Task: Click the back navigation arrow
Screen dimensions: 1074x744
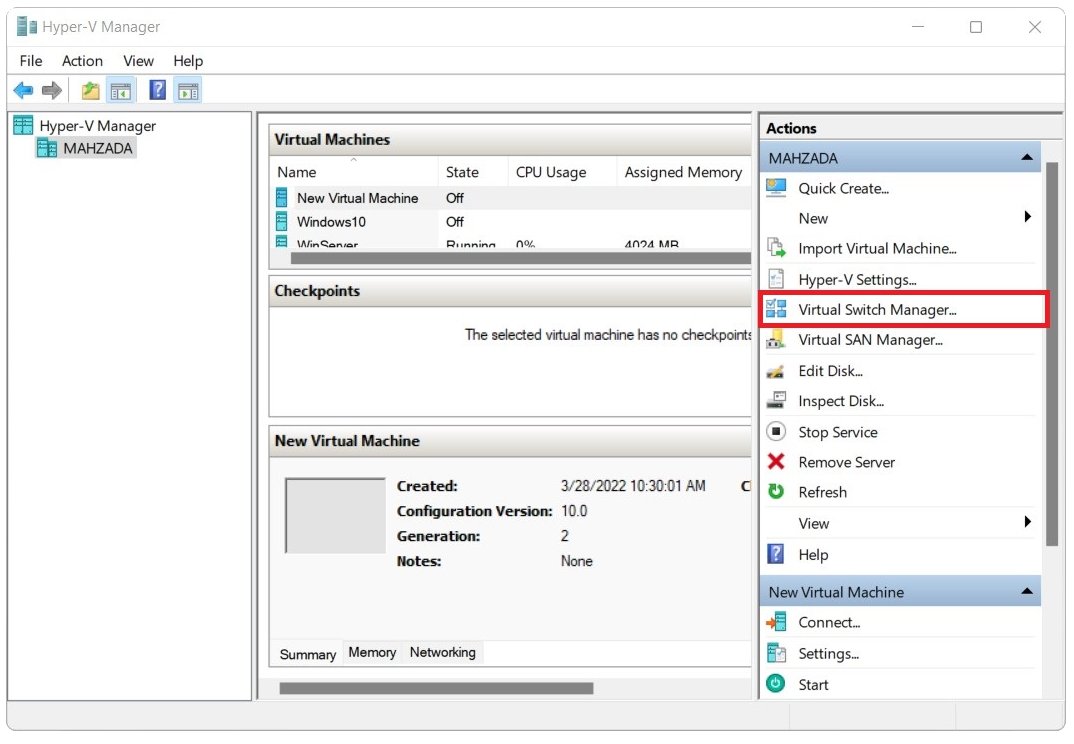Action: pos(22,90)
